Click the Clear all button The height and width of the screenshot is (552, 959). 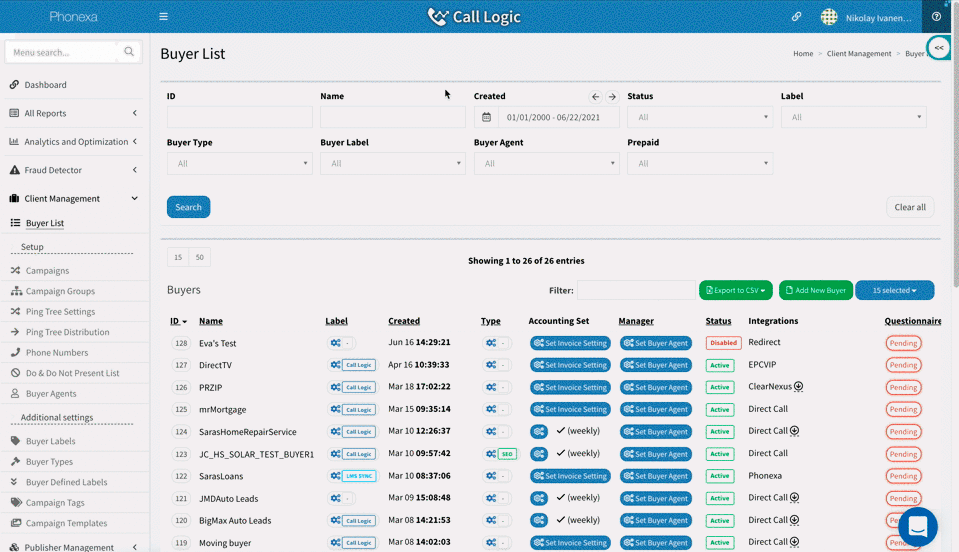tap(909, 207)
